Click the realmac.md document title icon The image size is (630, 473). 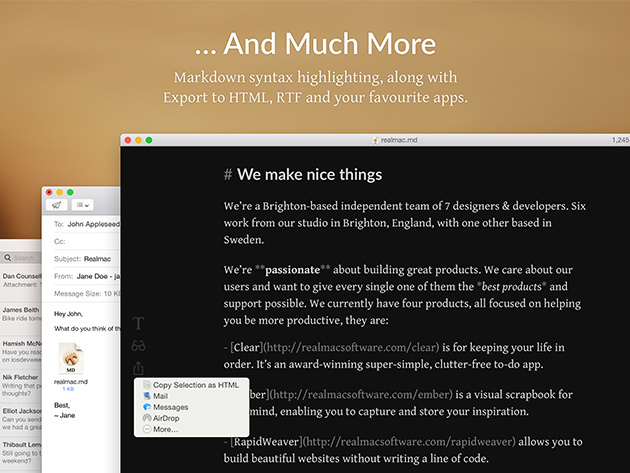pos(375,140)
